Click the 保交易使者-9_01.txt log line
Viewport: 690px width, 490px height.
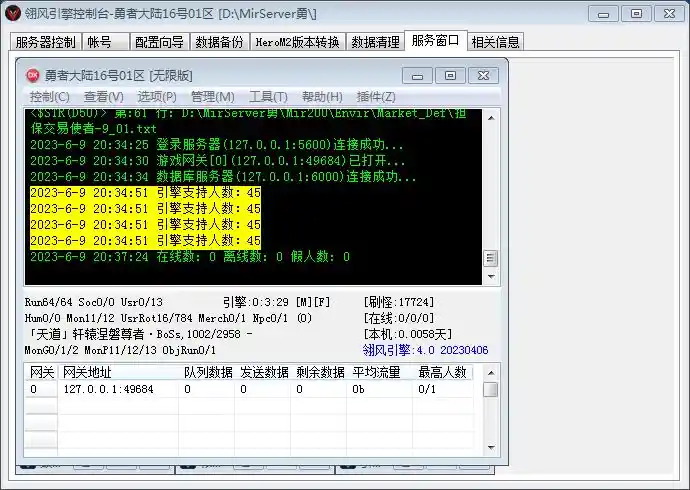point(93,128)
